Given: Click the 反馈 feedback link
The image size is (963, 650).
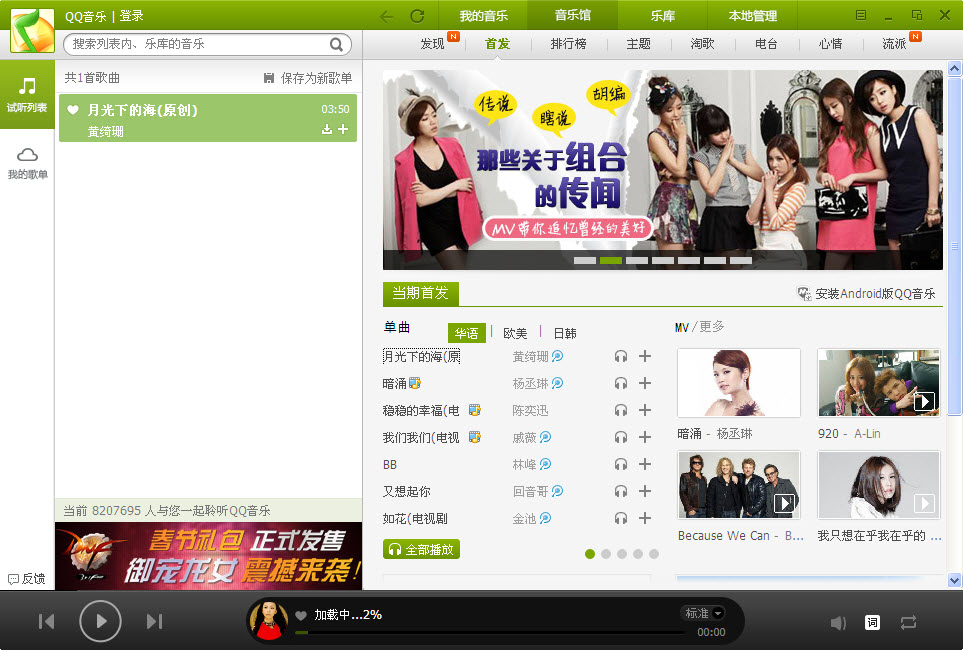Looking at the screenshot, I should tap(26, 579).
